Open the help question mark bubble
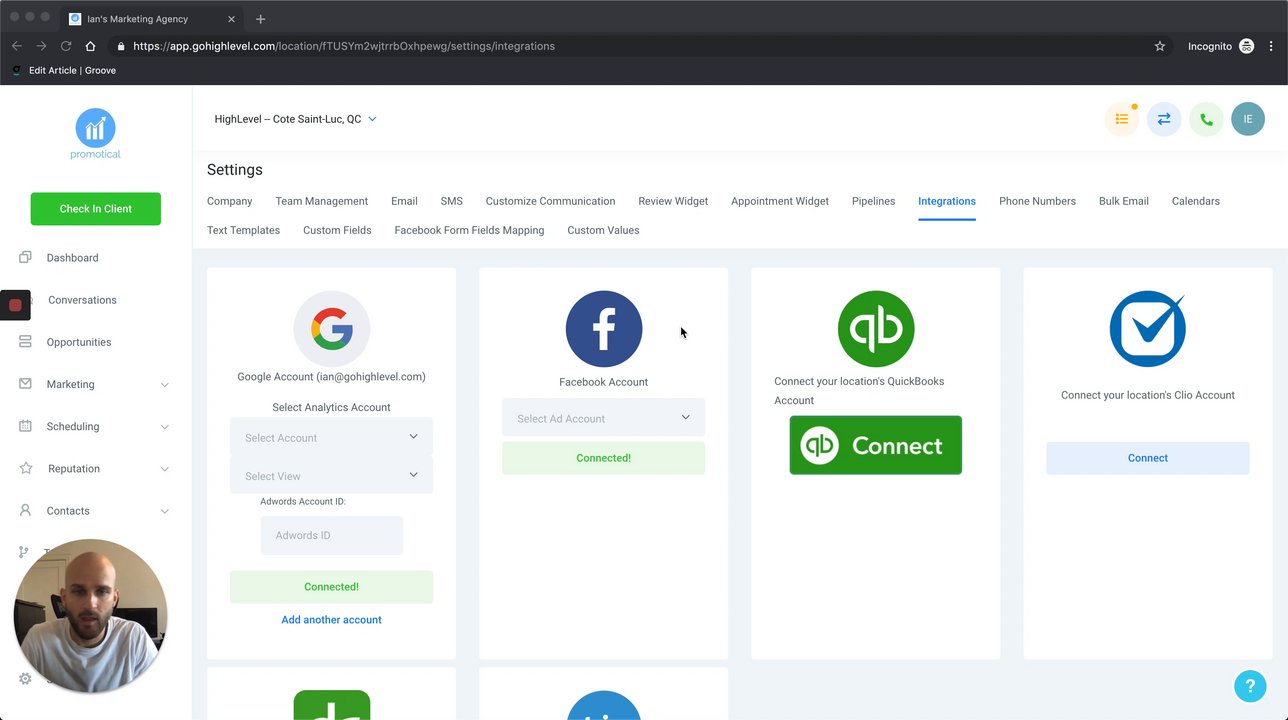Screen dimensions: 1288x720 pos(1250,686)
